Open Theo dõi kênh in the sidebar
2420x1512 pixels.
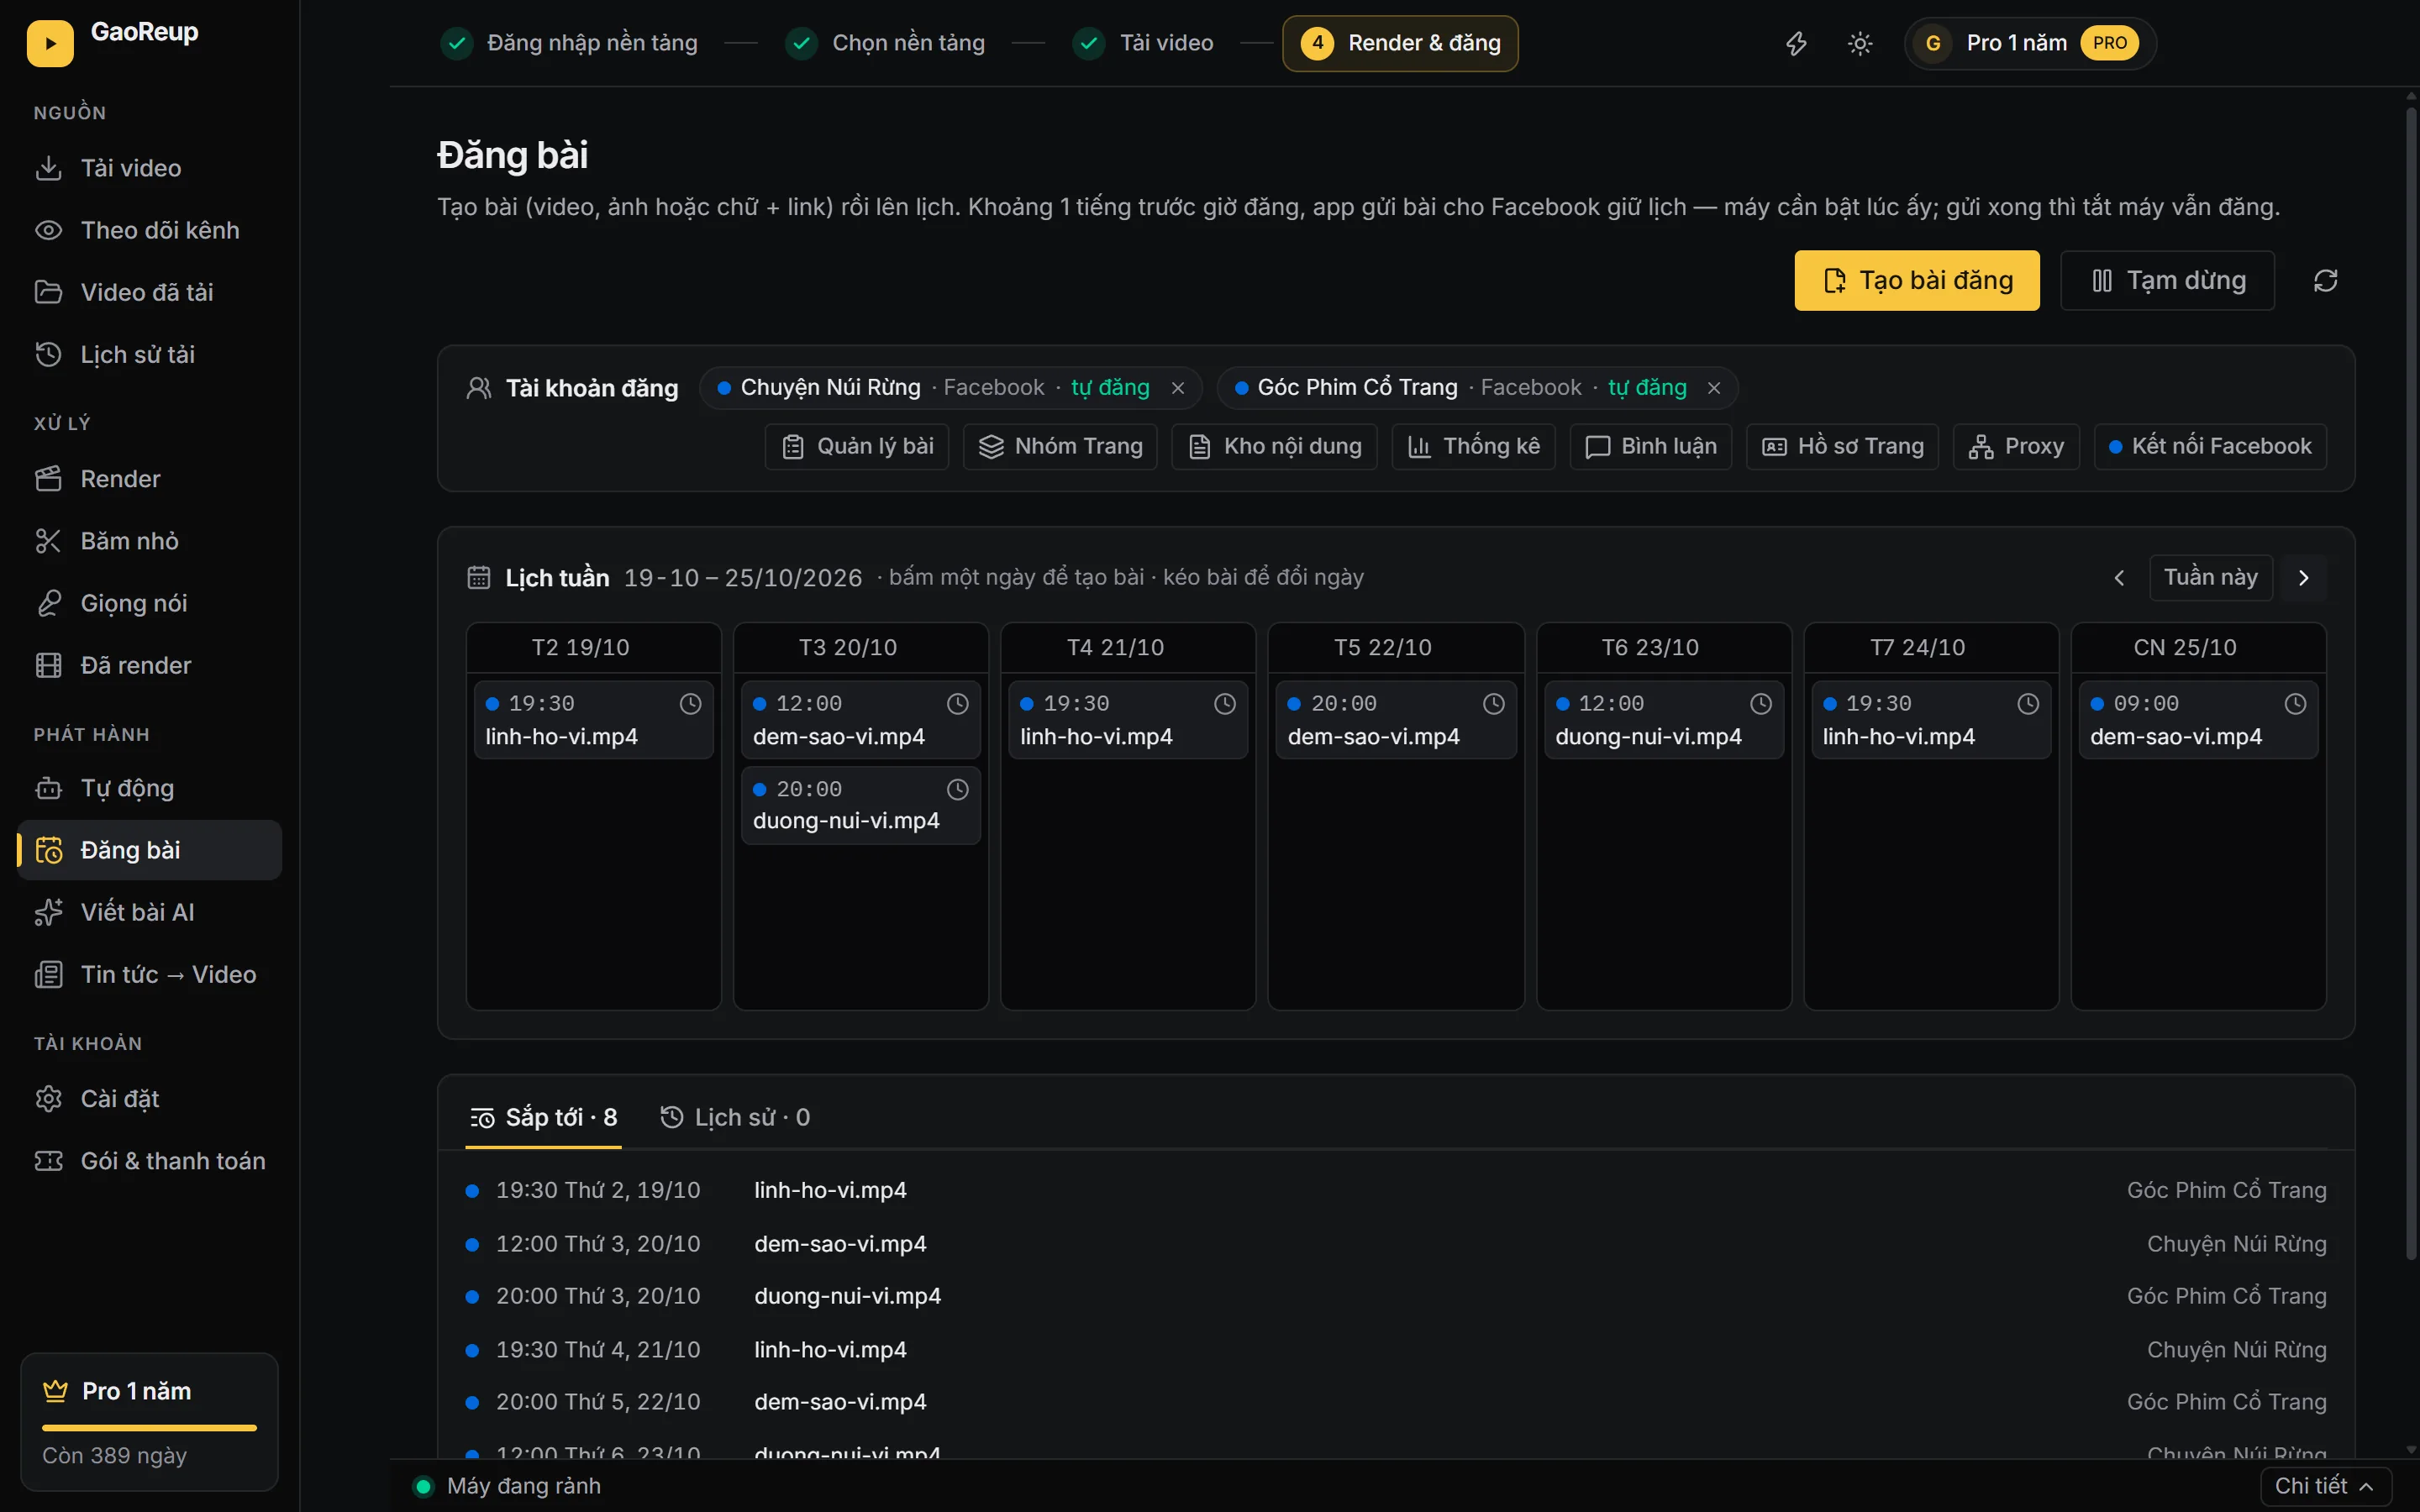click(149, 230)
